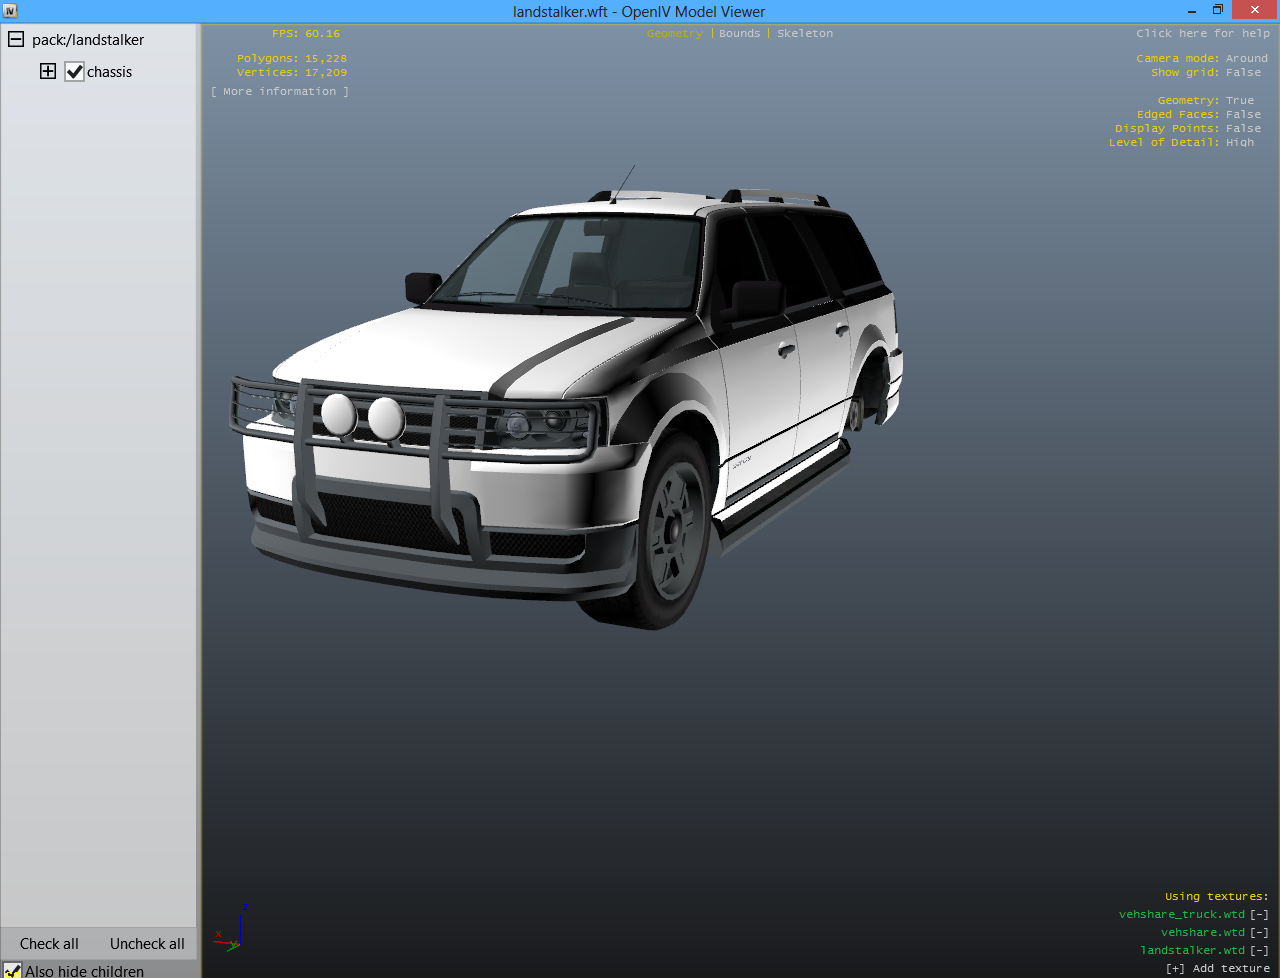Collapse the pack:/landstalker tree node
Viewport: 1280px width, 978px height.
pyautogui.click(x=16, y=40)
